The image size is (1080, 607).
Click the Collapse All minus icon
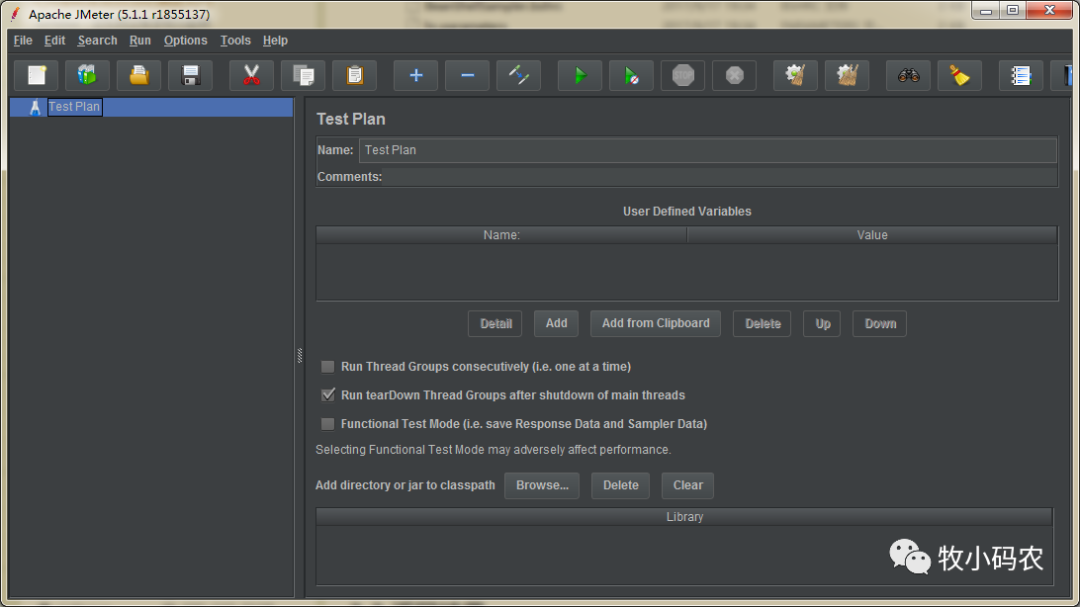467,75
